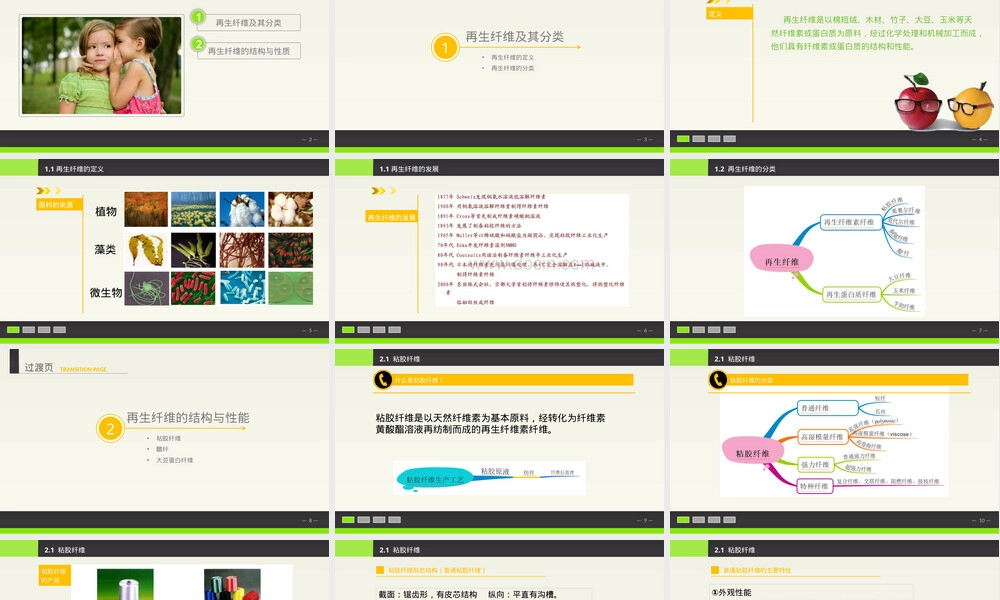Click the 普通纤维 branch in mind map

(827, 408)
